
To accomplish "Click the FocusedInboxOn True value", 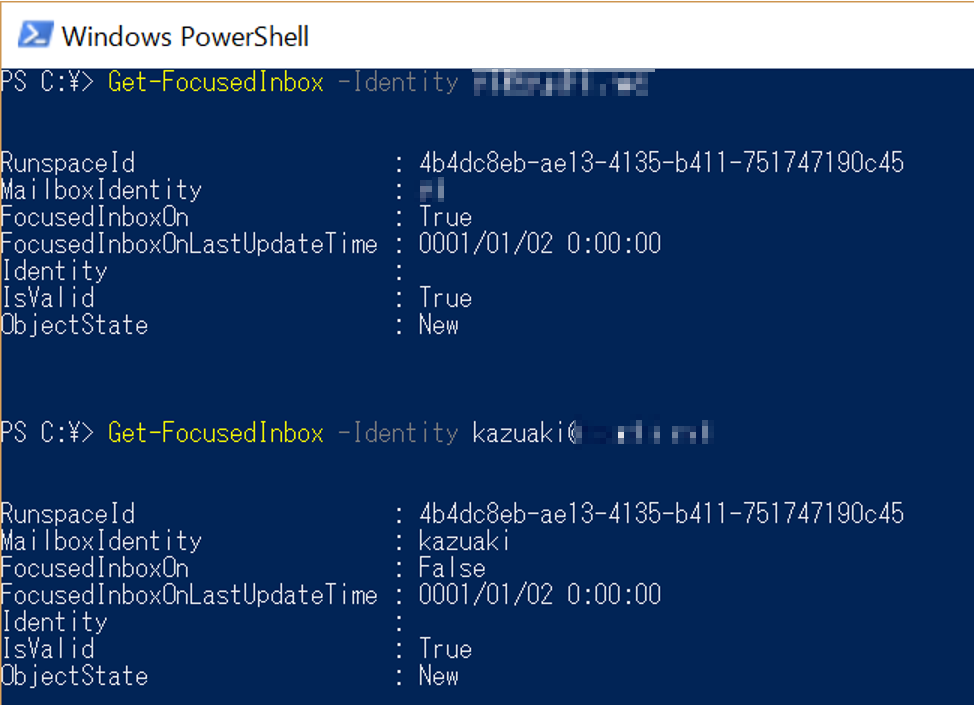I will 445,217.
